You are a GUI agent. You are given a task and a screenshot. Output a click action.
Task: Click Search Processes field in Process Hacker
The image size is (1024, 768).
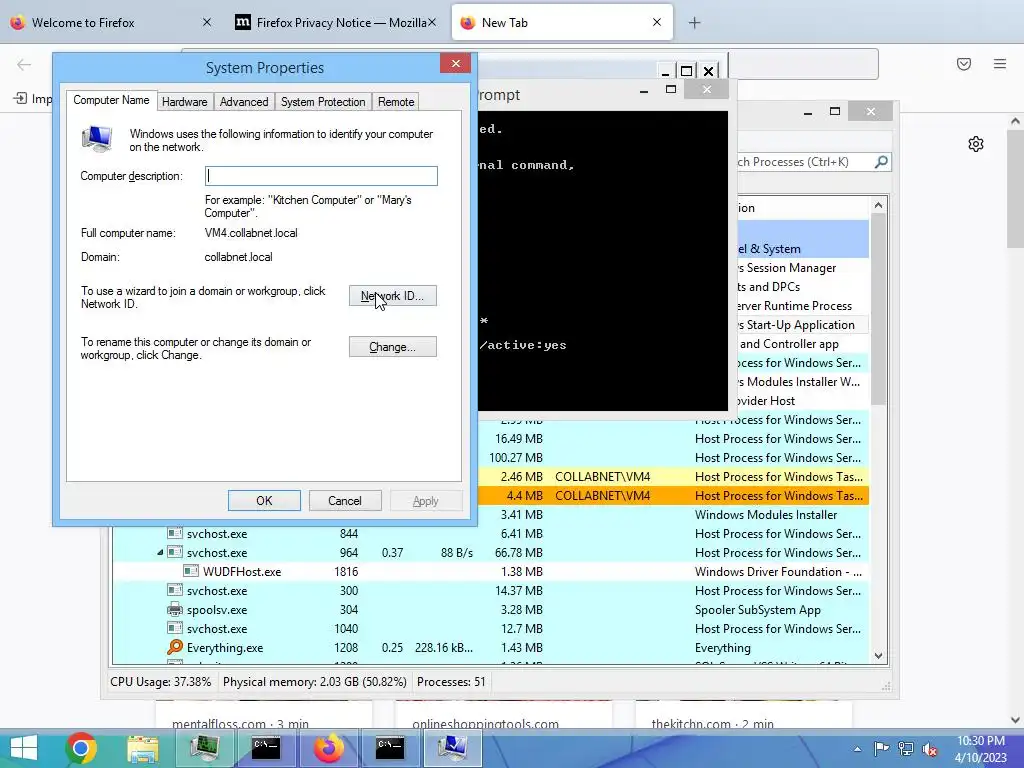coord(805,161)
